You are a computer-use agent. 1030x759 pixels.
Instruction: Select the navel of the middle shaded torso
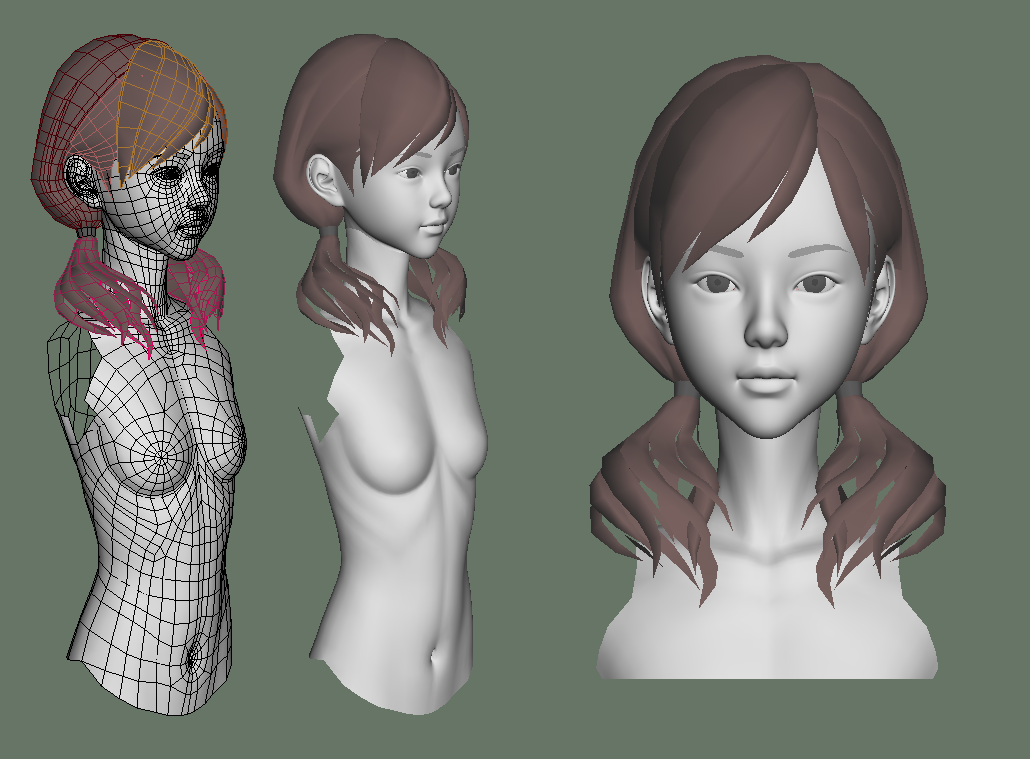(x=434, y=660)
